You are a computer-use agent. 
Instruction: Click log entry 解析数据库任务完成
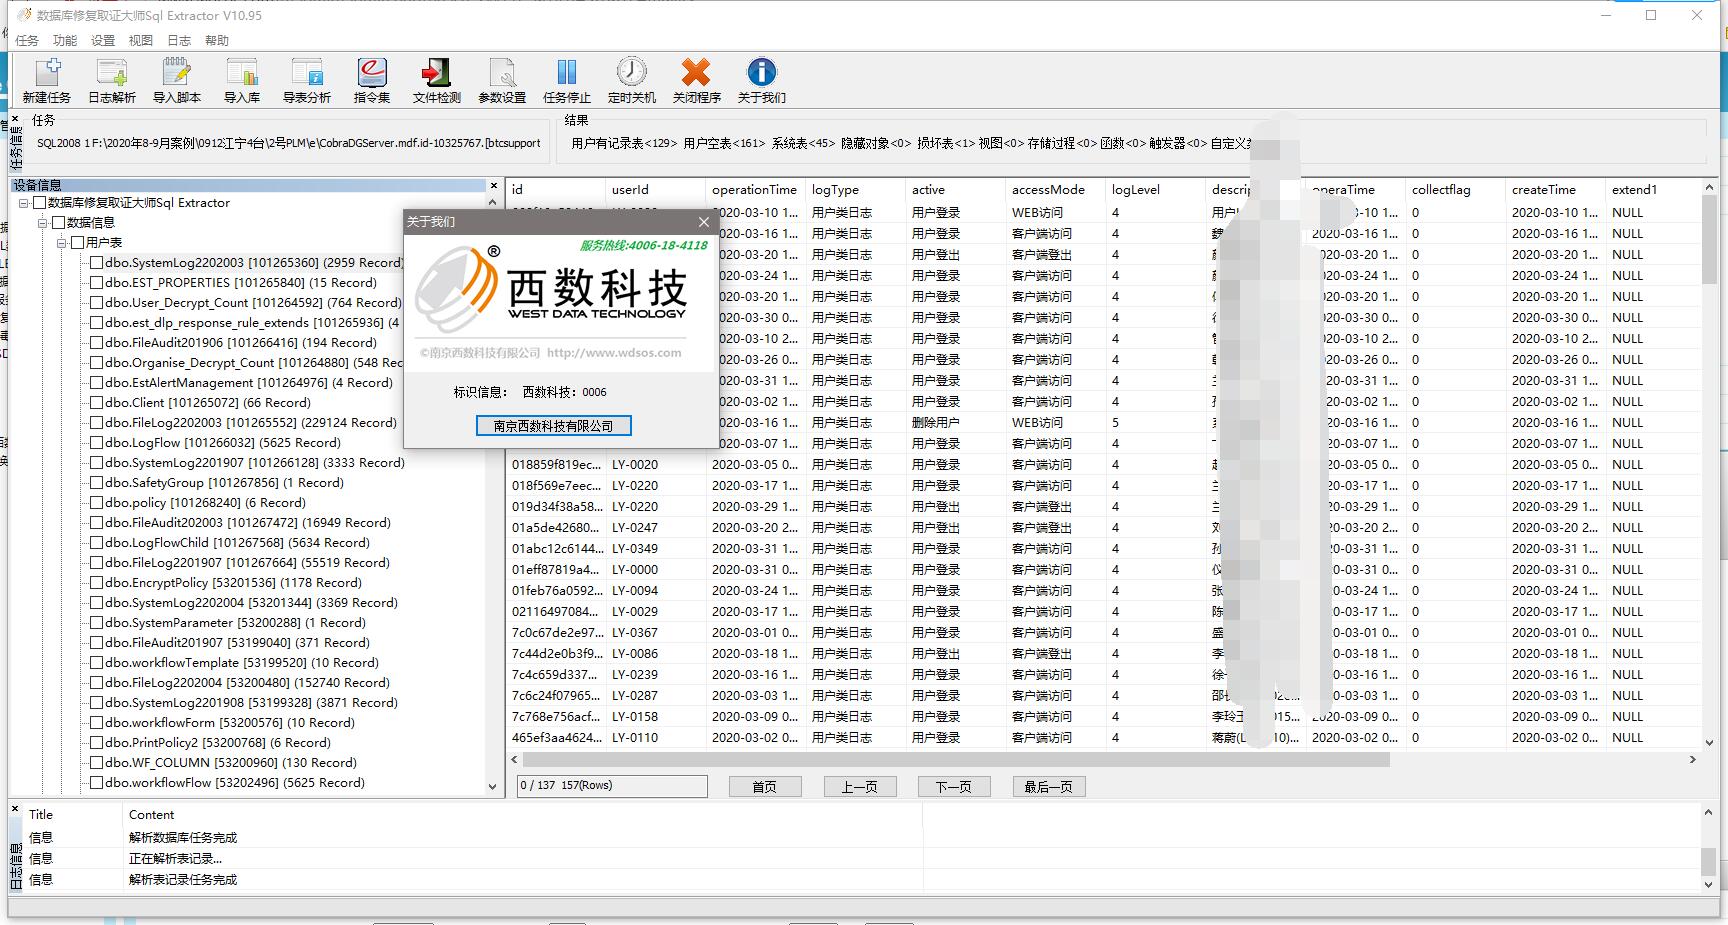point(183,838)
